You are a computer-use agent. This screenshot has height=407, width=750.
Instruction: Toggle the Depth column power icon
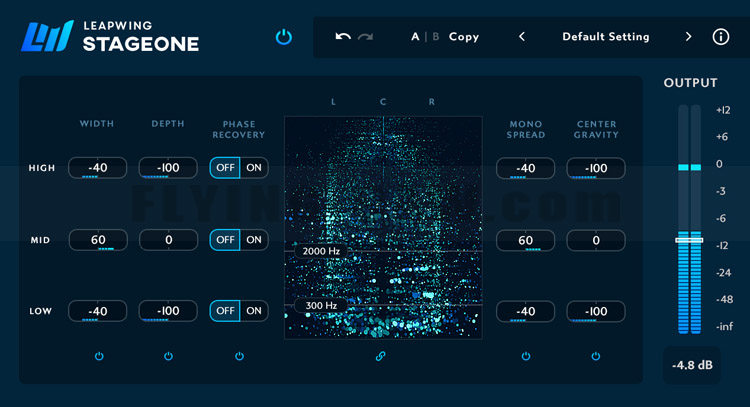[x=168, y=356]
